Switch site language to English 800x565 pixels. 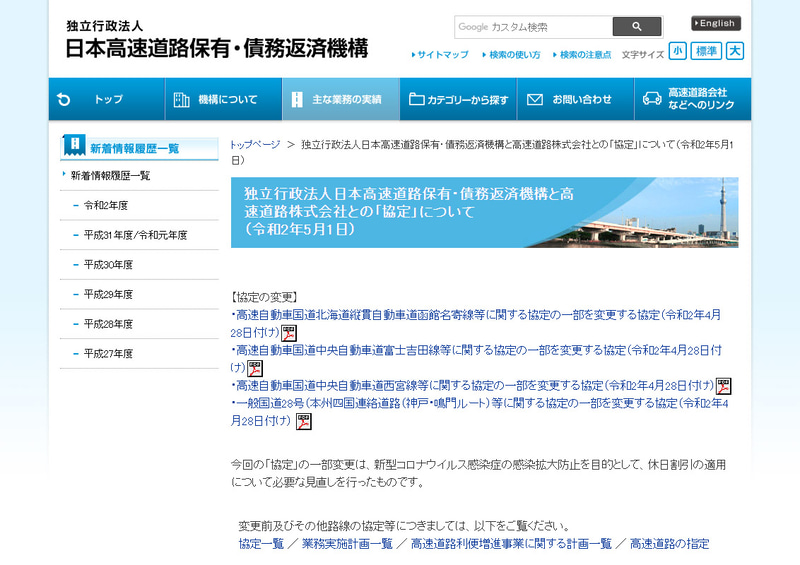716,23
